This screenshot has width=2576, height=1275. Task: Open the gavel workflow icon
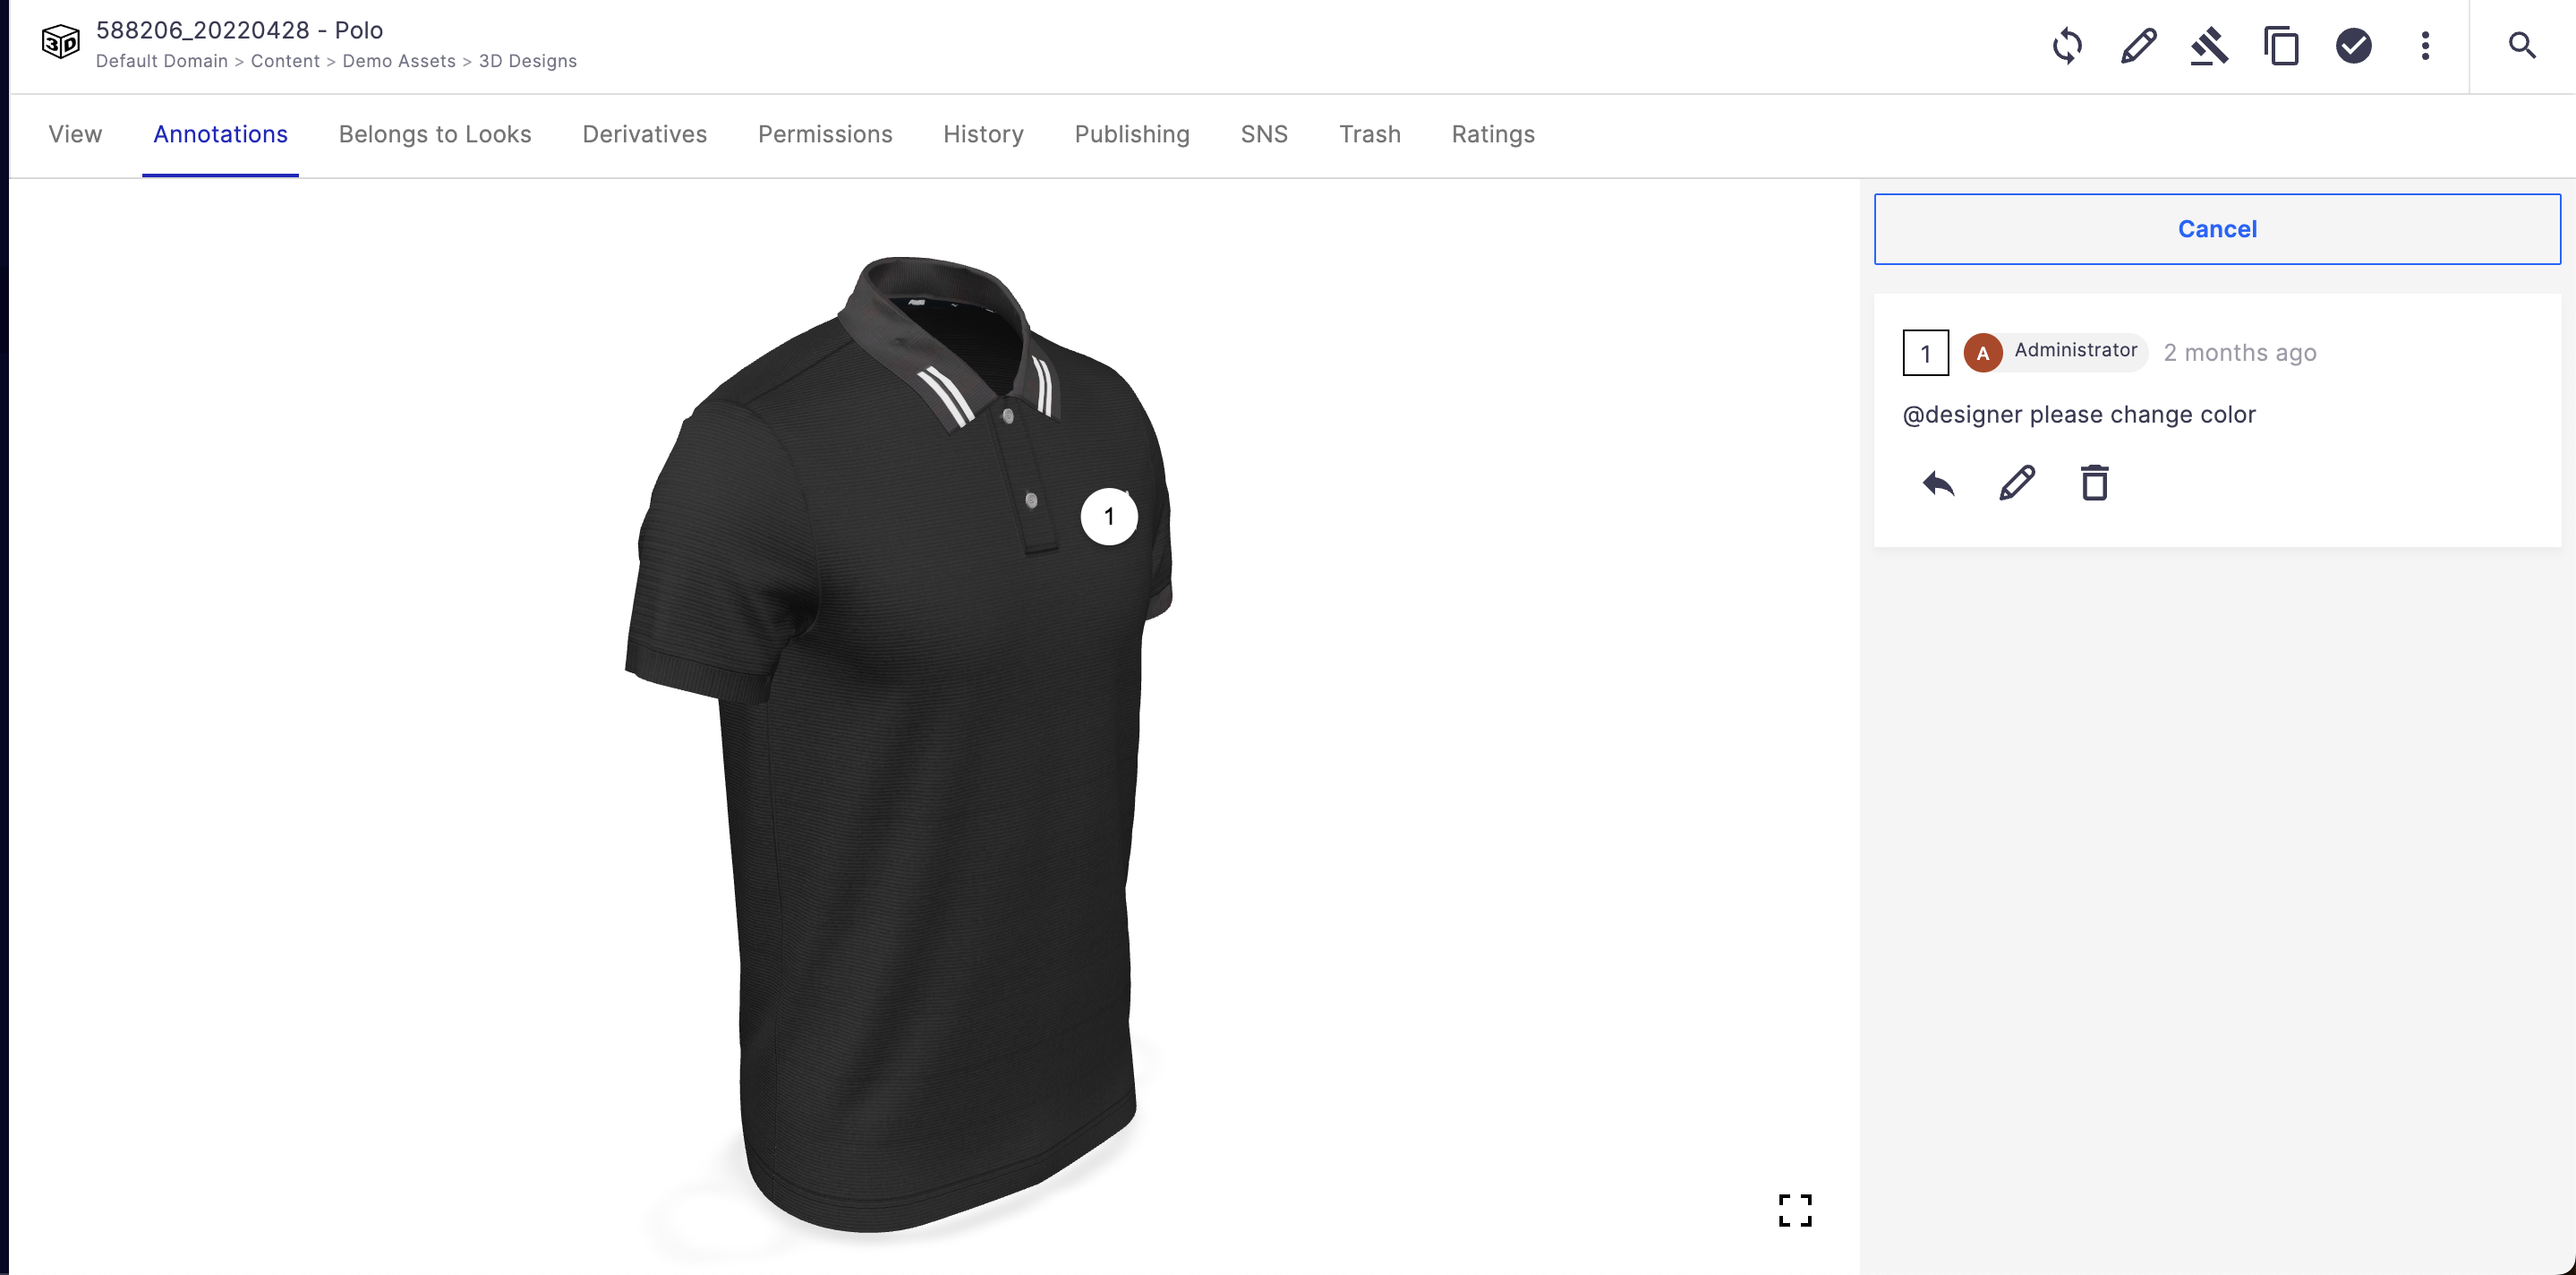point(2209,46)
